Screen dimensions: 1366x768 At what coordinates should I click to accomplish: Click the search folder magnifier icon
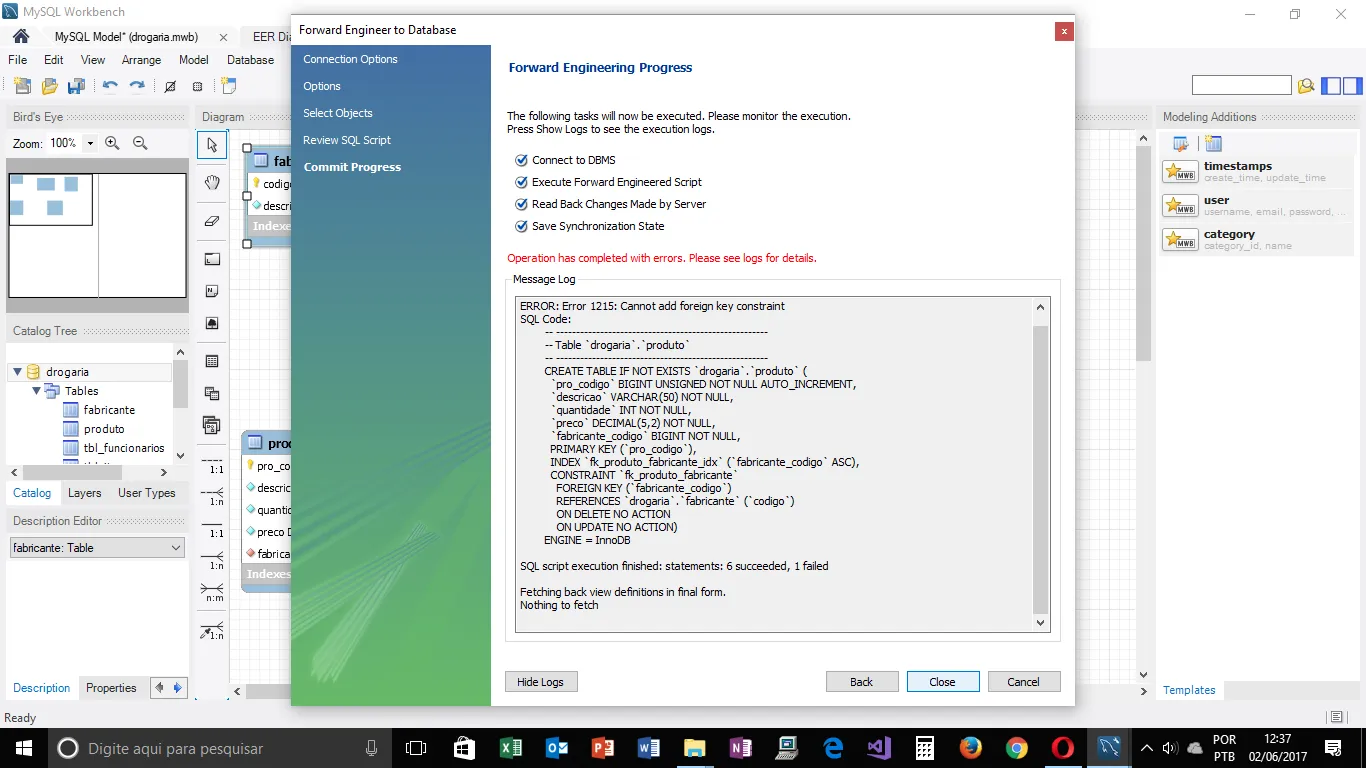(1305, 86)
